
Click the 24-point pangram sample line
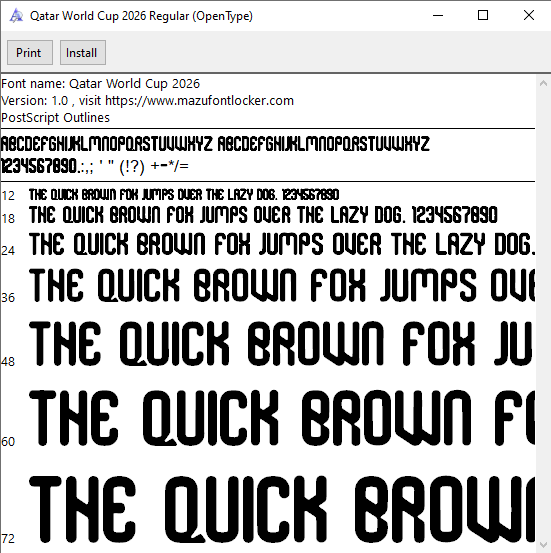pos(282,244)
